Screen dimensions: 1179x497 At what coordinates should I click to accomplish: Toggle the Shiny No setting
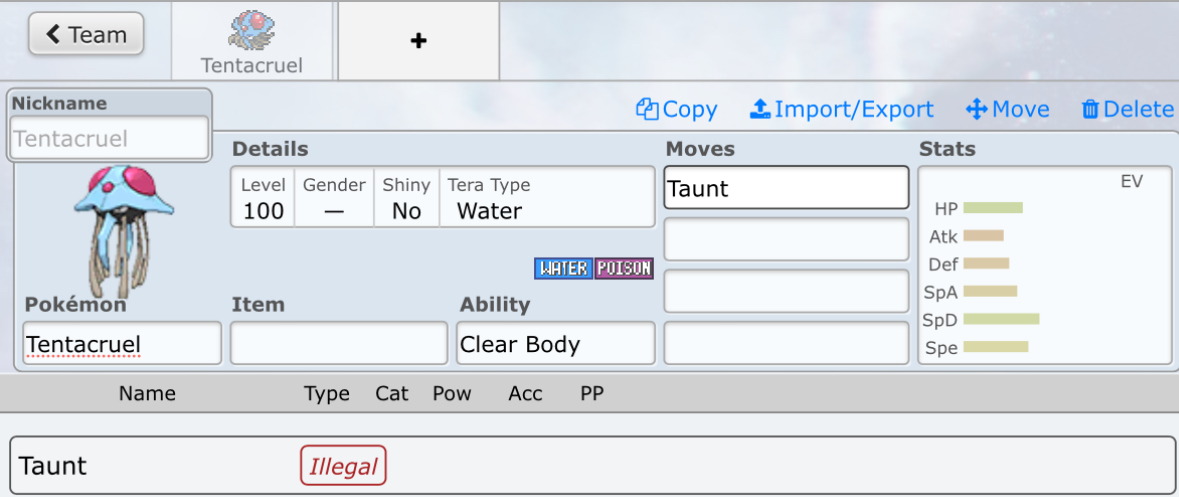[407, 198]
